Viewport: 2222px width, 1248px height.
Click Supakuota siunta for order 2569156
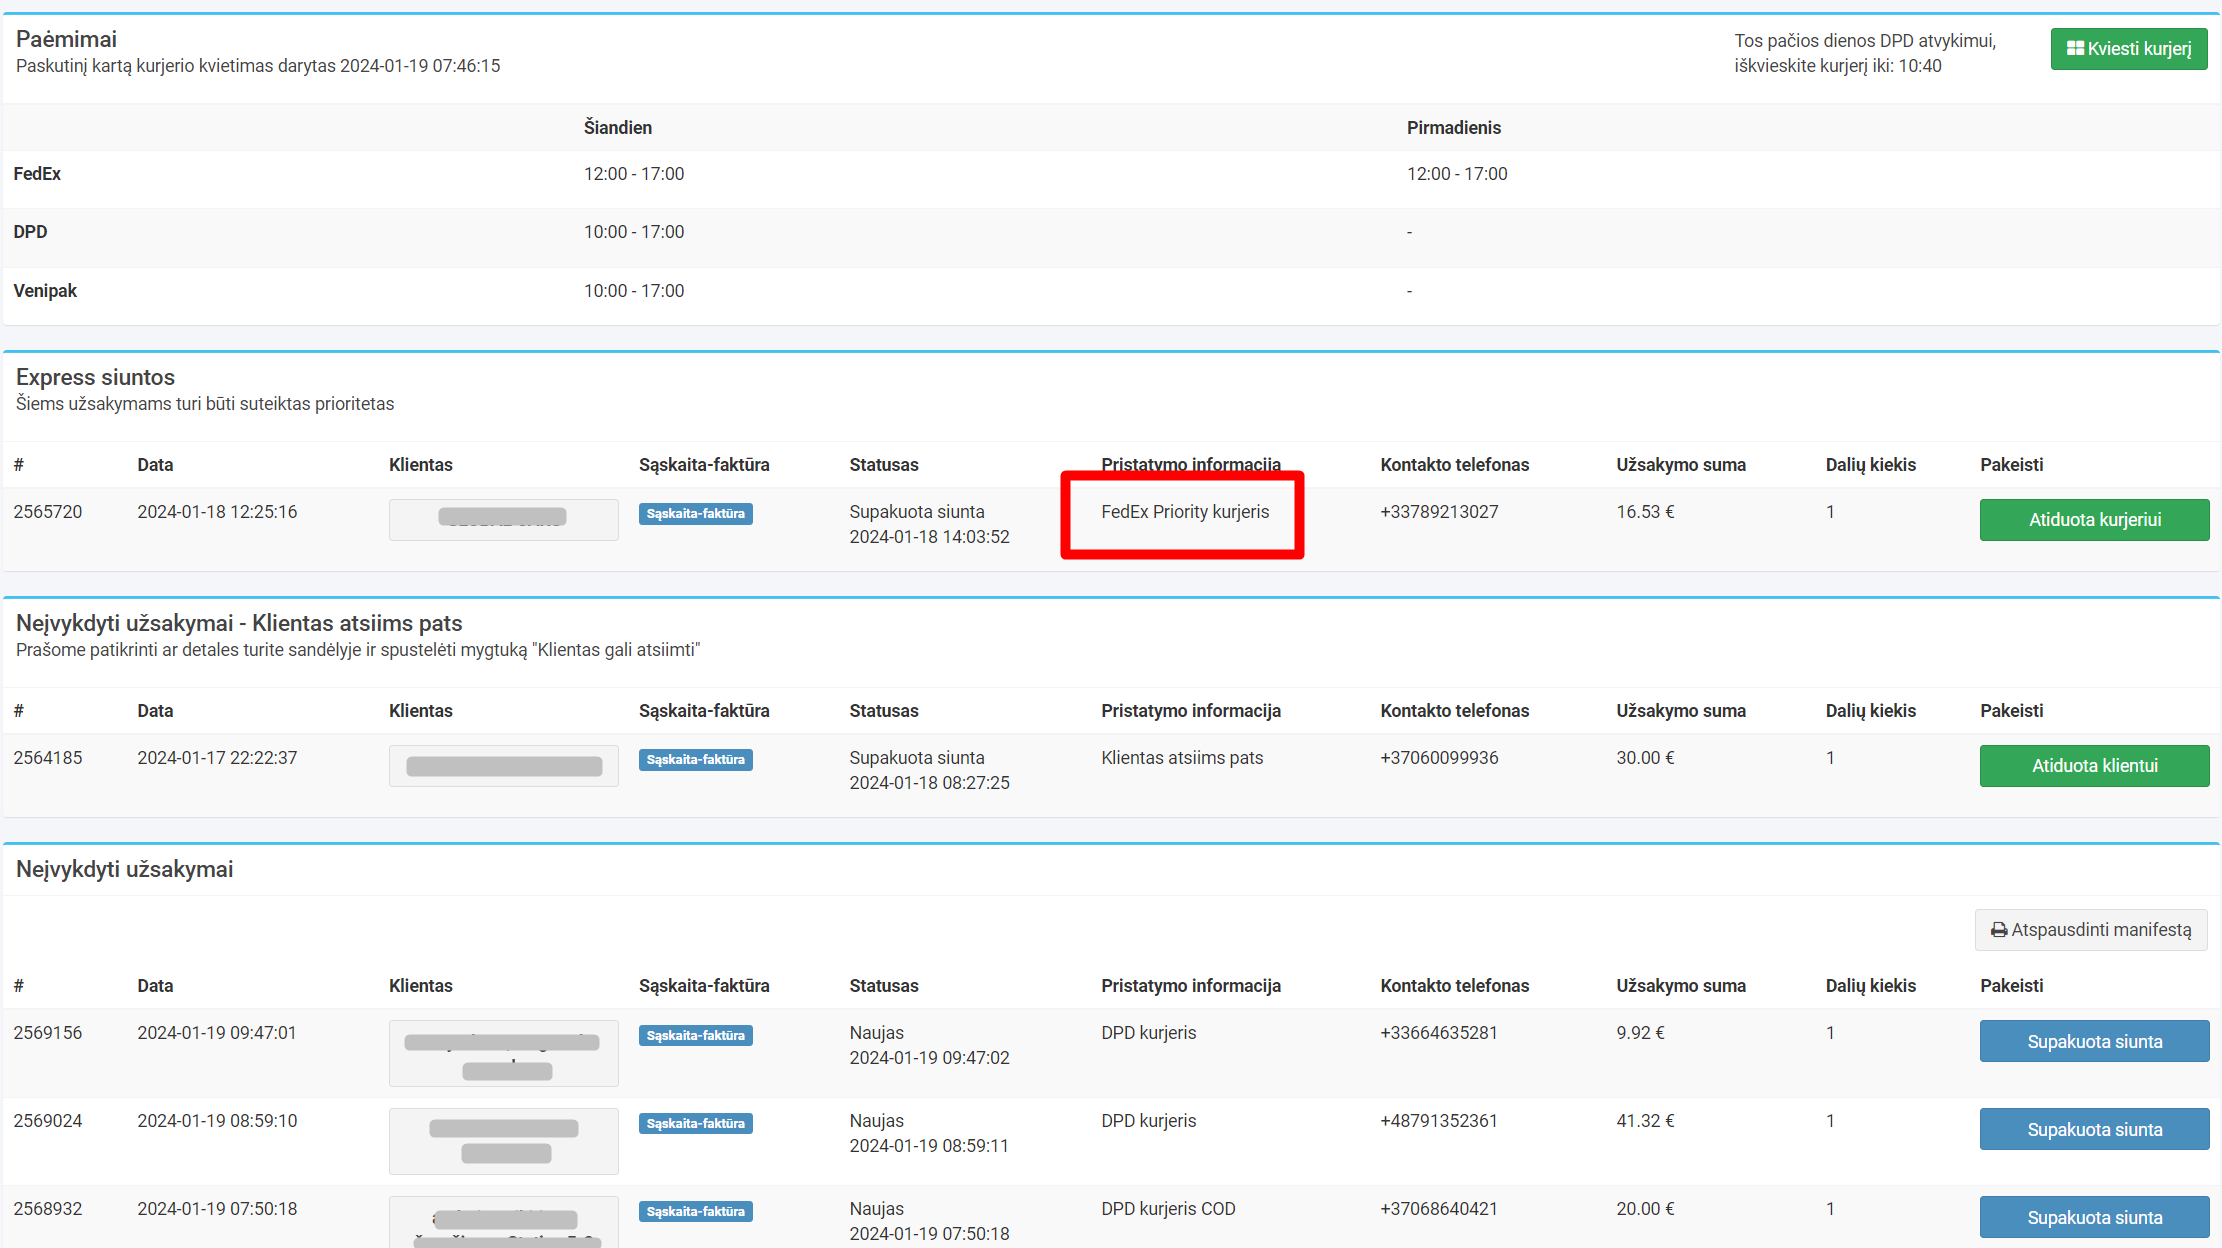(x=2094, y=1042)
